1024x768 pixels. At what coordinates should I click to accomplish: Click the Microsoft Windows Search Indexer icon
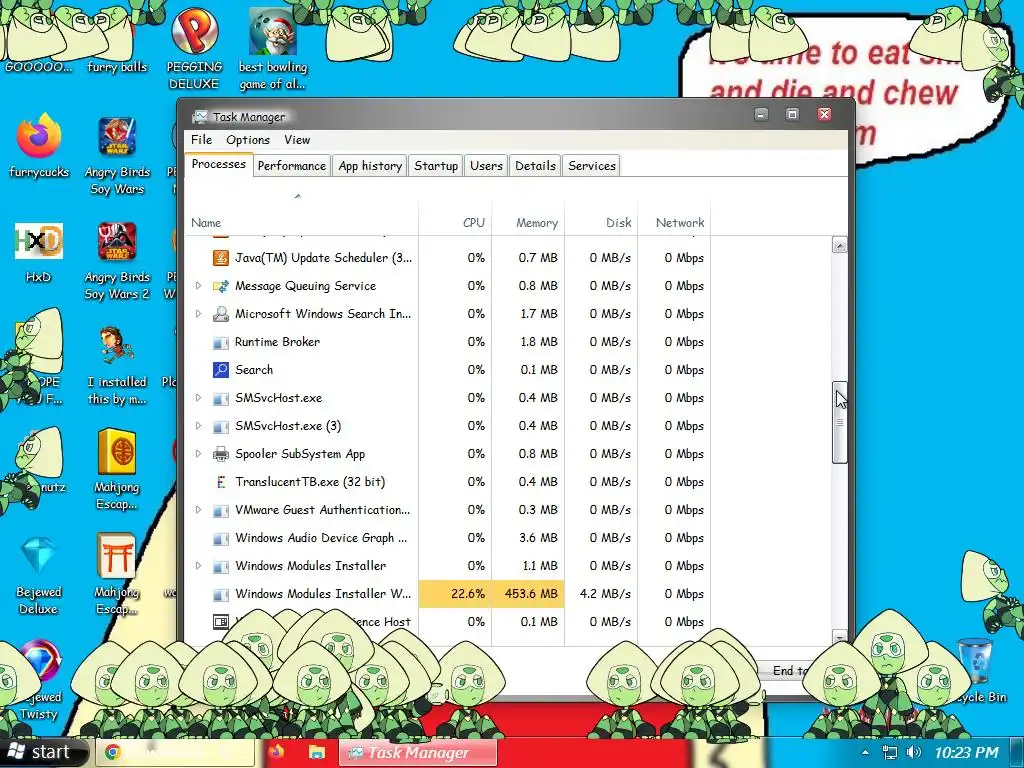(x=221, y=313)
